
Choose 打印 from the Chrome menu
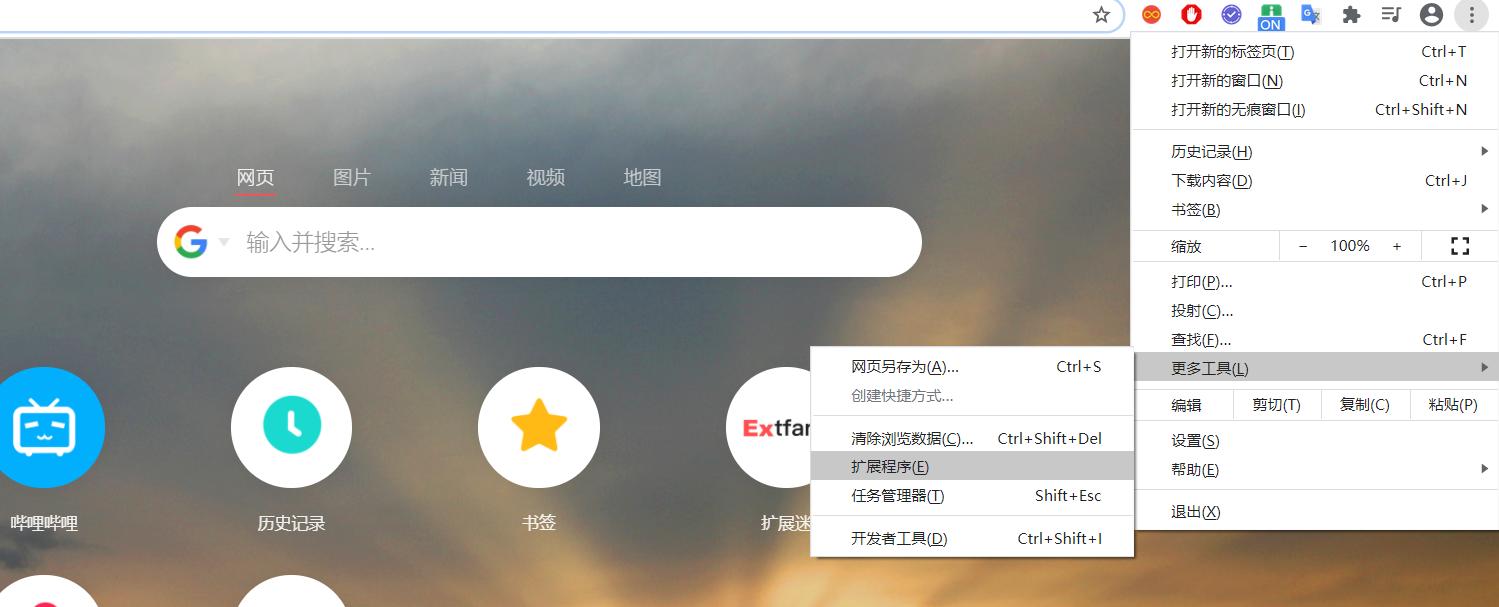coord(1315,282)
